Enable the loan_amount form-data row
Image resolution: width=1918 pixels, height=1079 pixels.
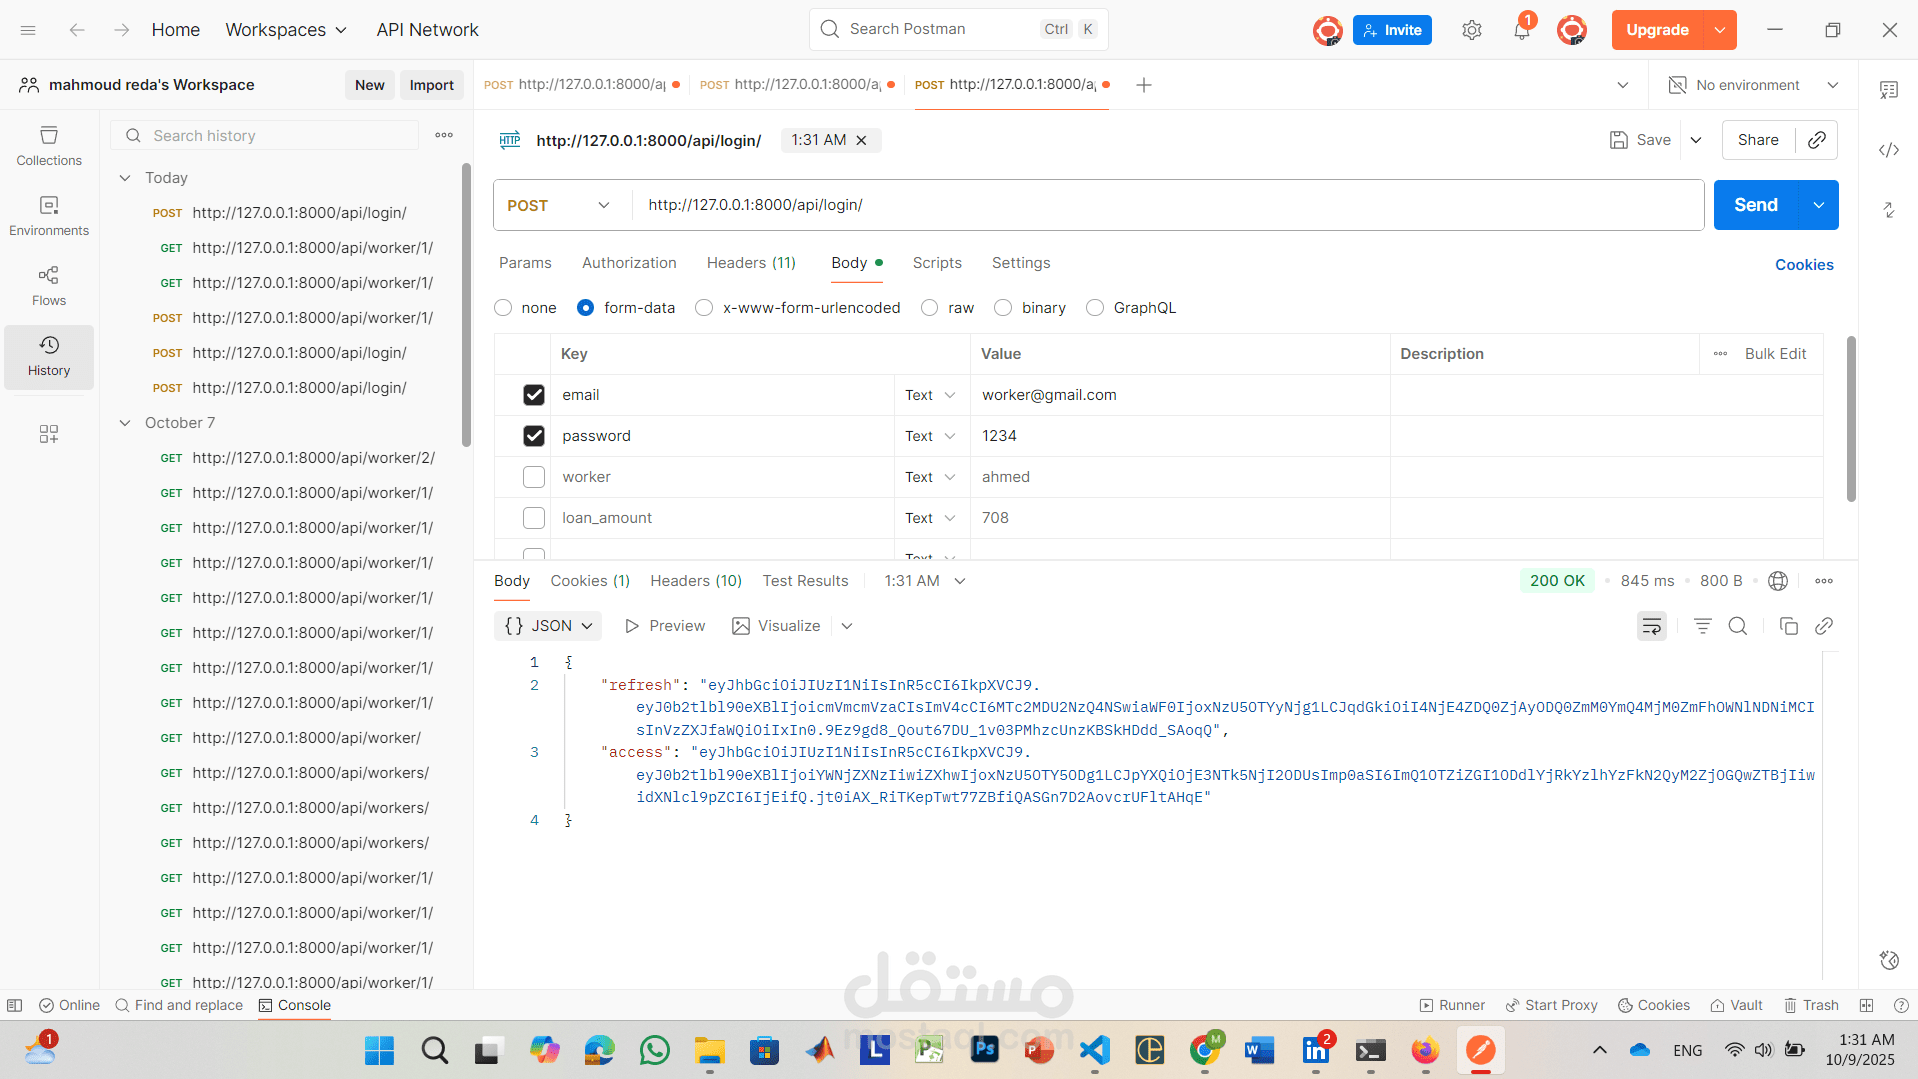pos(534,518)
